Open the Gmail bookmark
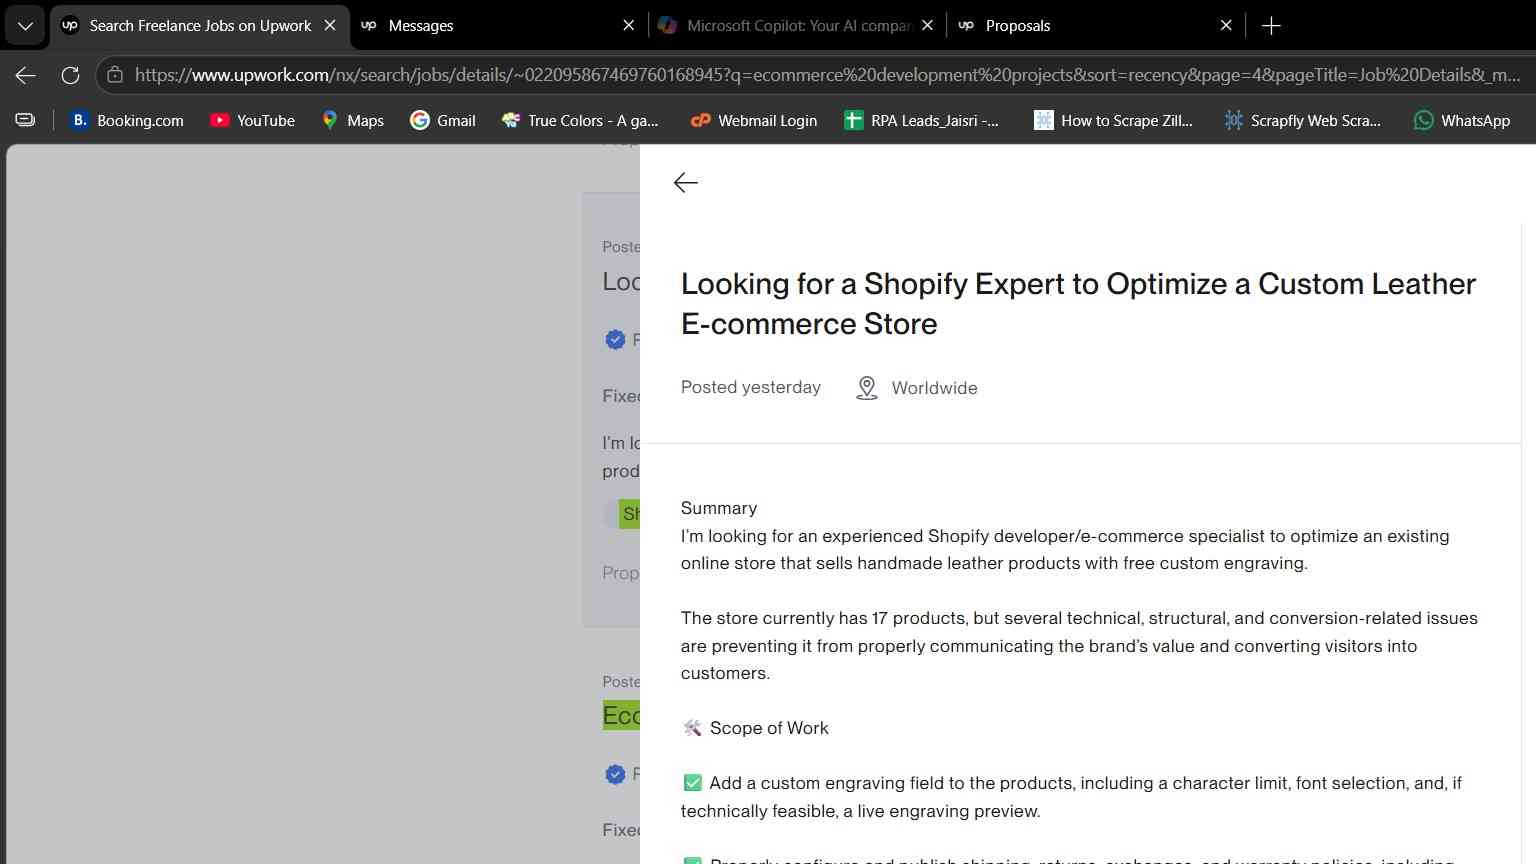Viewport: 1536px width, 864px height. [442, 120]
